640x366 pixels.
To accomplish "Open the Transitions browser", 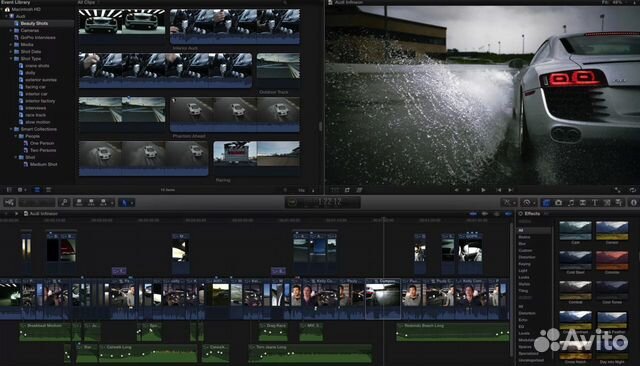I will [583, 202].
